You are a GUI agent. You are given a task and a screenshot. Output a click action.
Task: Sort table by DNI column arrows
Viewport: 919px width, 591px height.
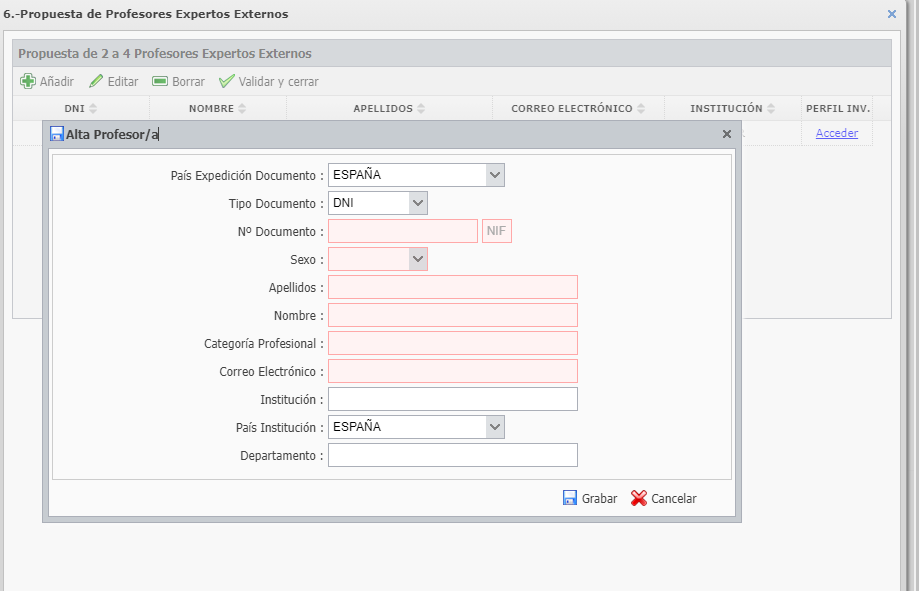pyautogui.click(x=93, y=108)
